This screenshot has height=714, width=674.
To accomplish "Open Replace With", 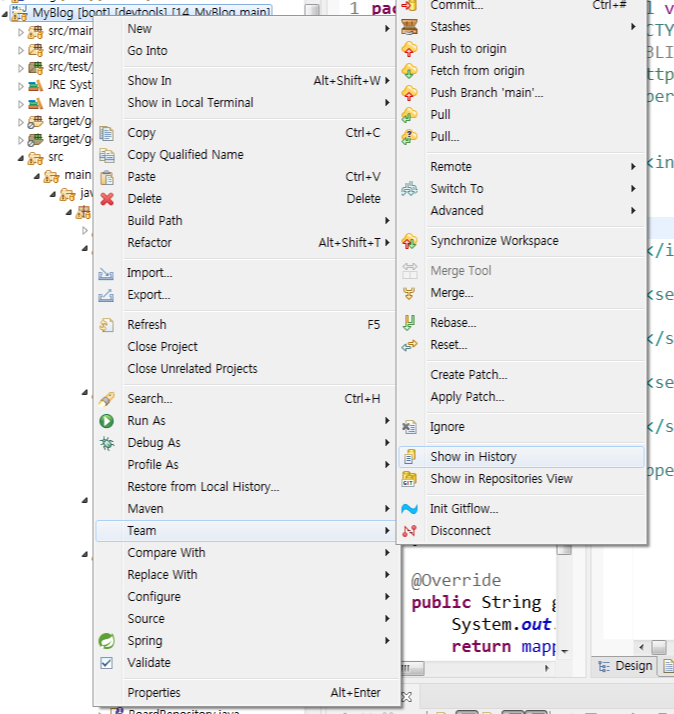I will point(162,575).
